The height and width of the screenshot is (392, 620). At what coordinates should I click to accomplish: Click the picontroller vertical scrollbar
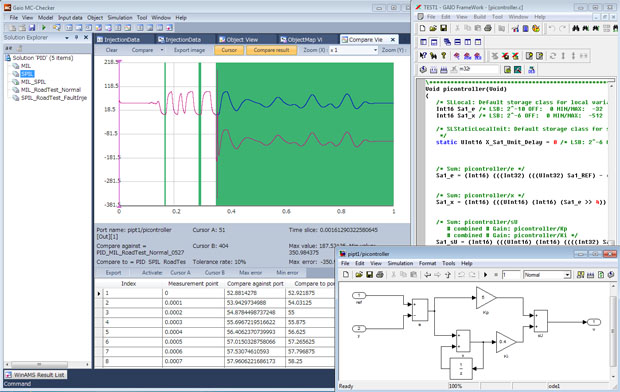click(x=614, y=332)
